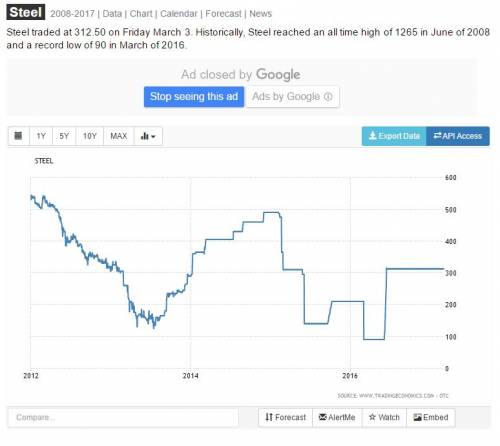Open the Data tab link
This screenshot has height=446, width=500.
pos(112,14)
